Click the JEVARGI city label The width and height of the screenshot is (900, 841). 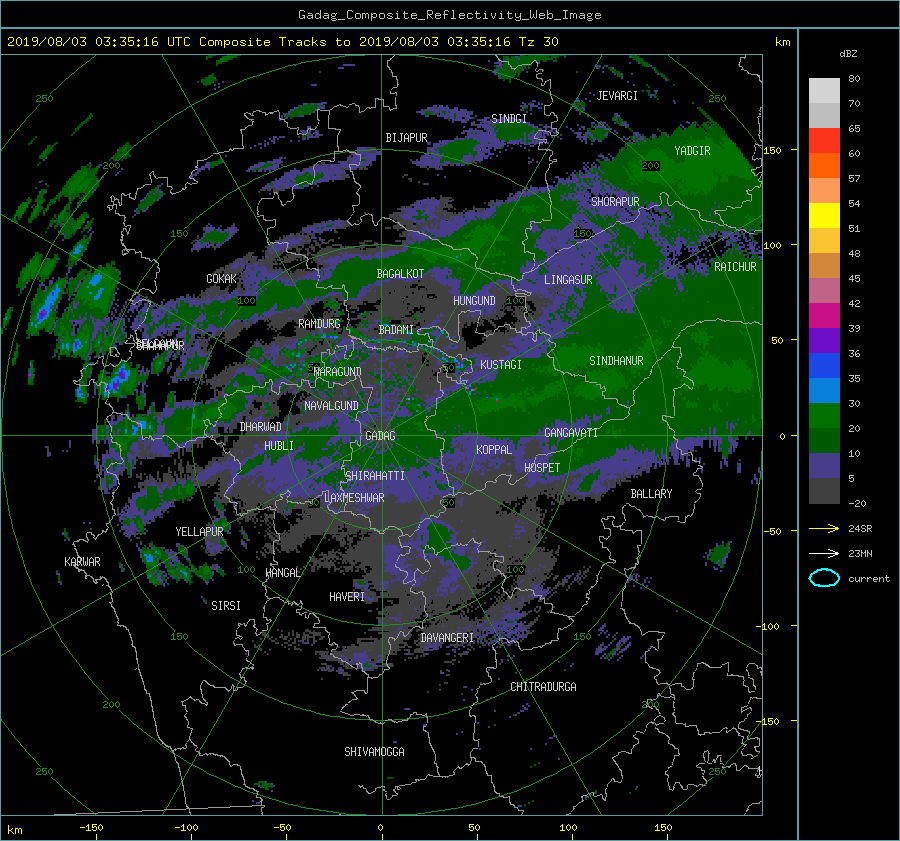(x=617, y=96)
